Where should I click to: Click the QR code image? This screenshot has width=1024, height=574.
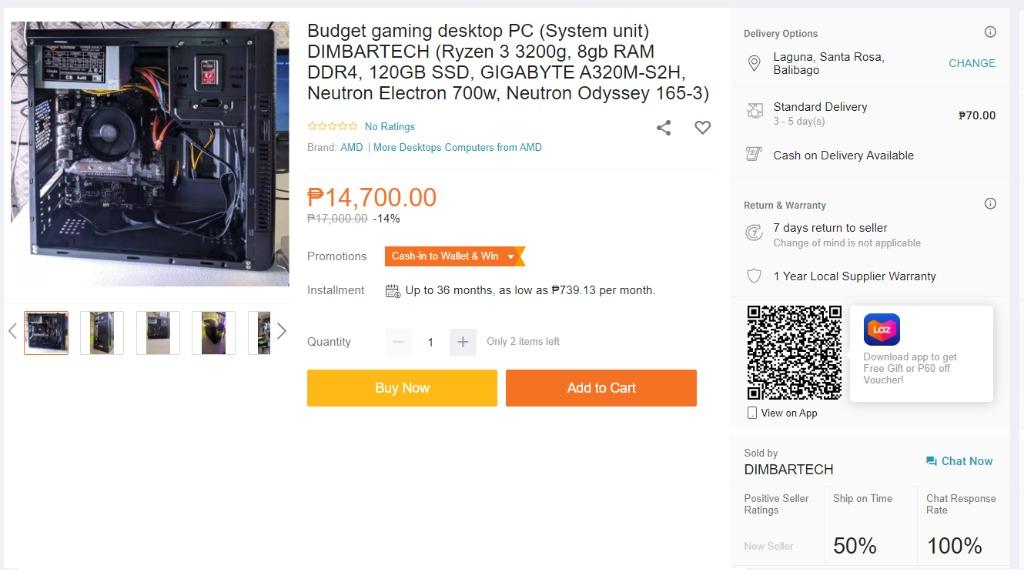[x=794, y=352]
